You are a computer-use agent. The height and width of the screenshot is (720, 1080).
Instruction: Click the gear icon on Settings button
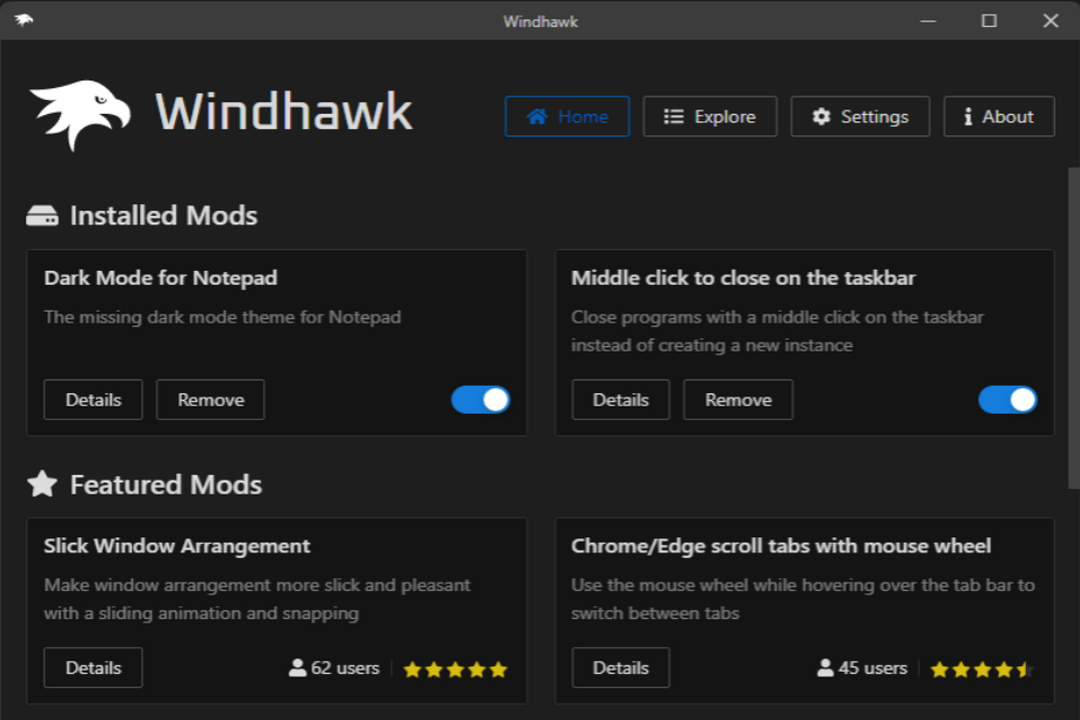click(822, 116)
